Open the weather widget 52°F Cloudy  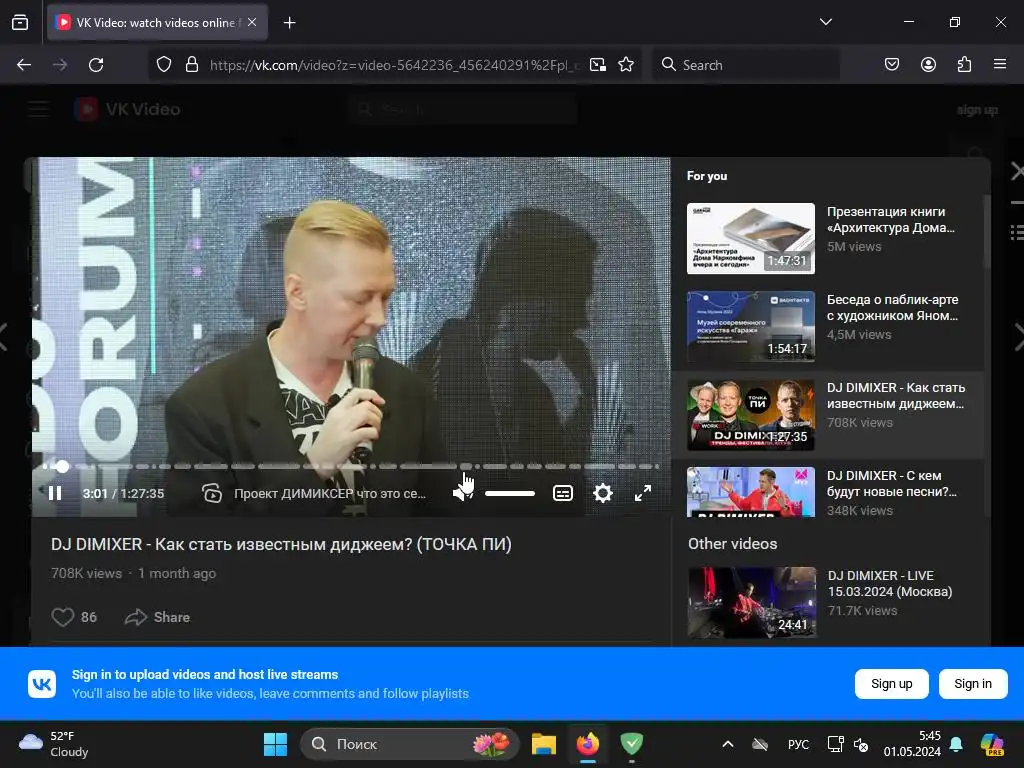click(x=54, y=744)
